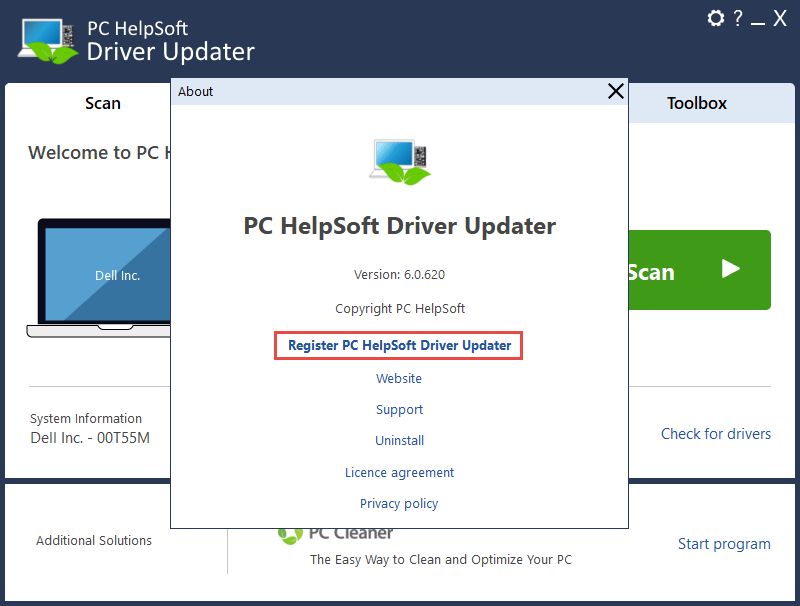Switch to the Scan tab
Image resolution: width=800 pixels, height=606 pixels.
tap(103, 103)
